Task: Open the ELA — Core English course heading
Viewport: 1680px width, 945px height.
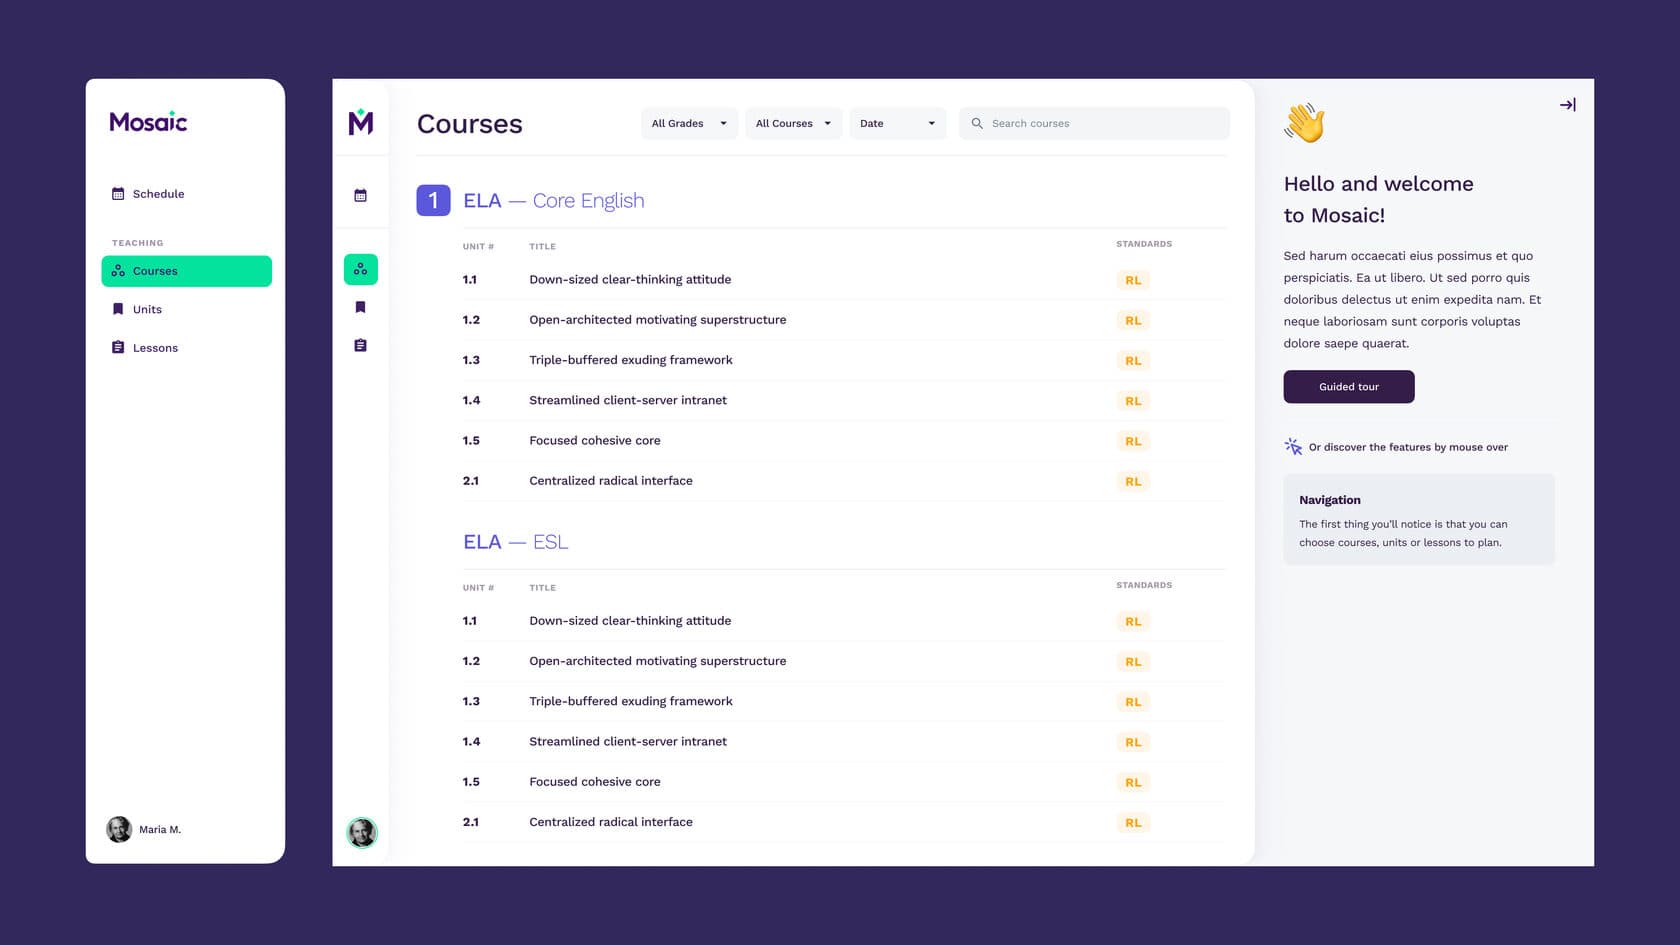Action: coord(553,201)
